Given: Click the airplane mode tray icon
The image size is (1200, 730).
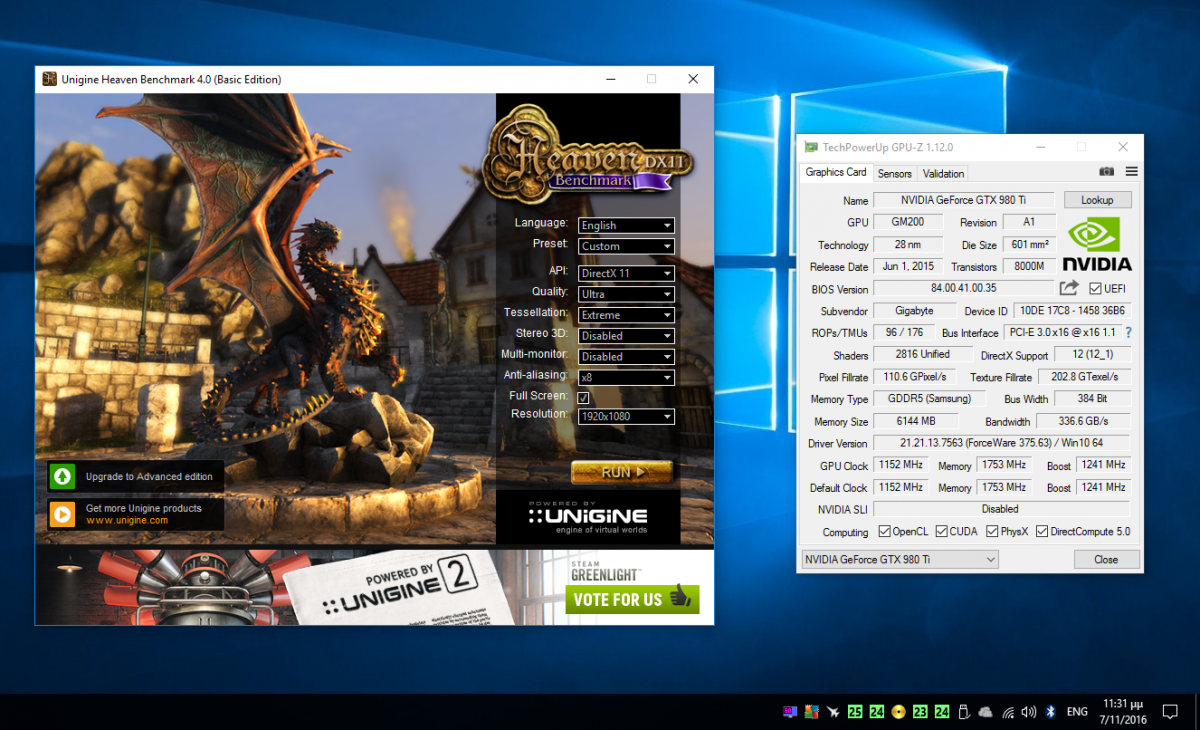Looking at the screenshot, I should (x=833, y=712).
